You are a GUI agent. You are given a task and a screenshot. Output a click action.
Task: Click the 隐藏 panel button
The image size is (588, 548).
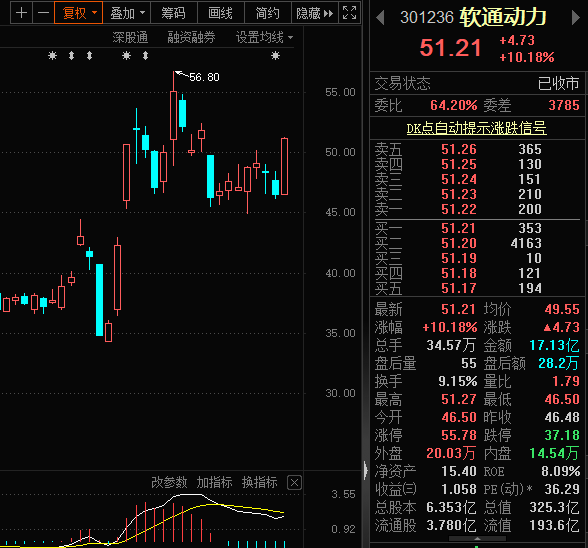[315, 13]
